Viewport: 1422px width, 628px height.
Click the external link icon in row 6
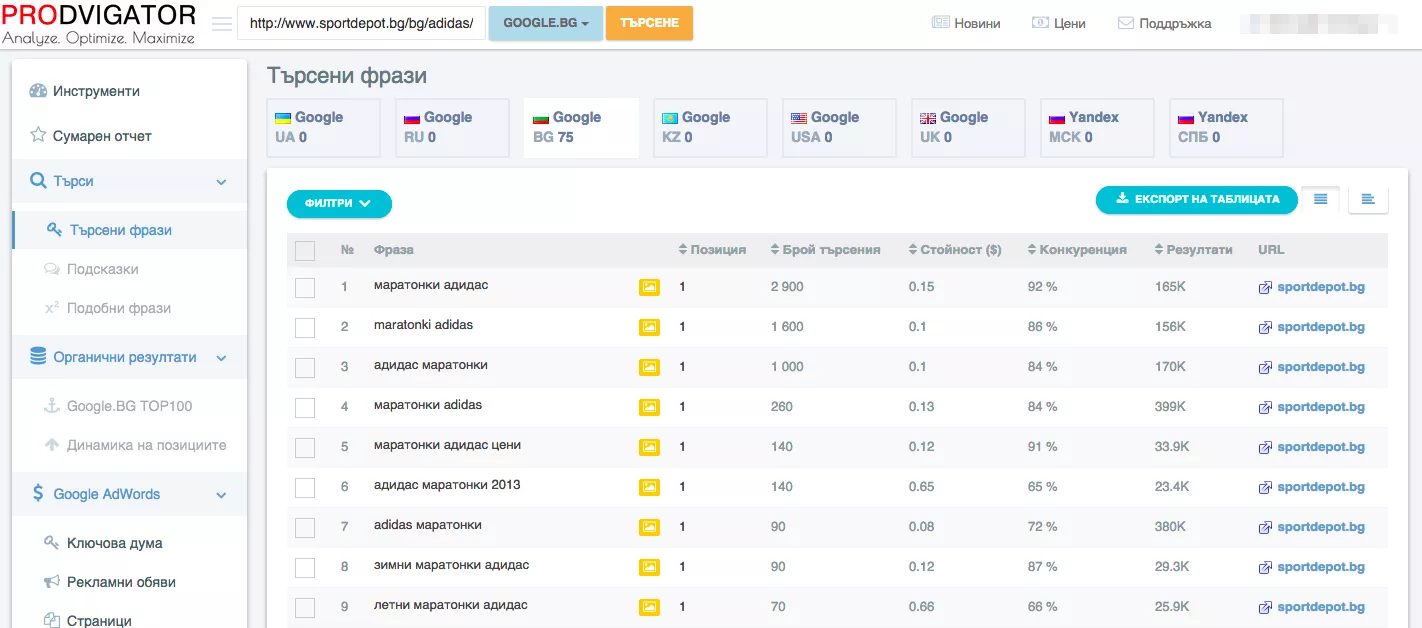click(1265, 488)
